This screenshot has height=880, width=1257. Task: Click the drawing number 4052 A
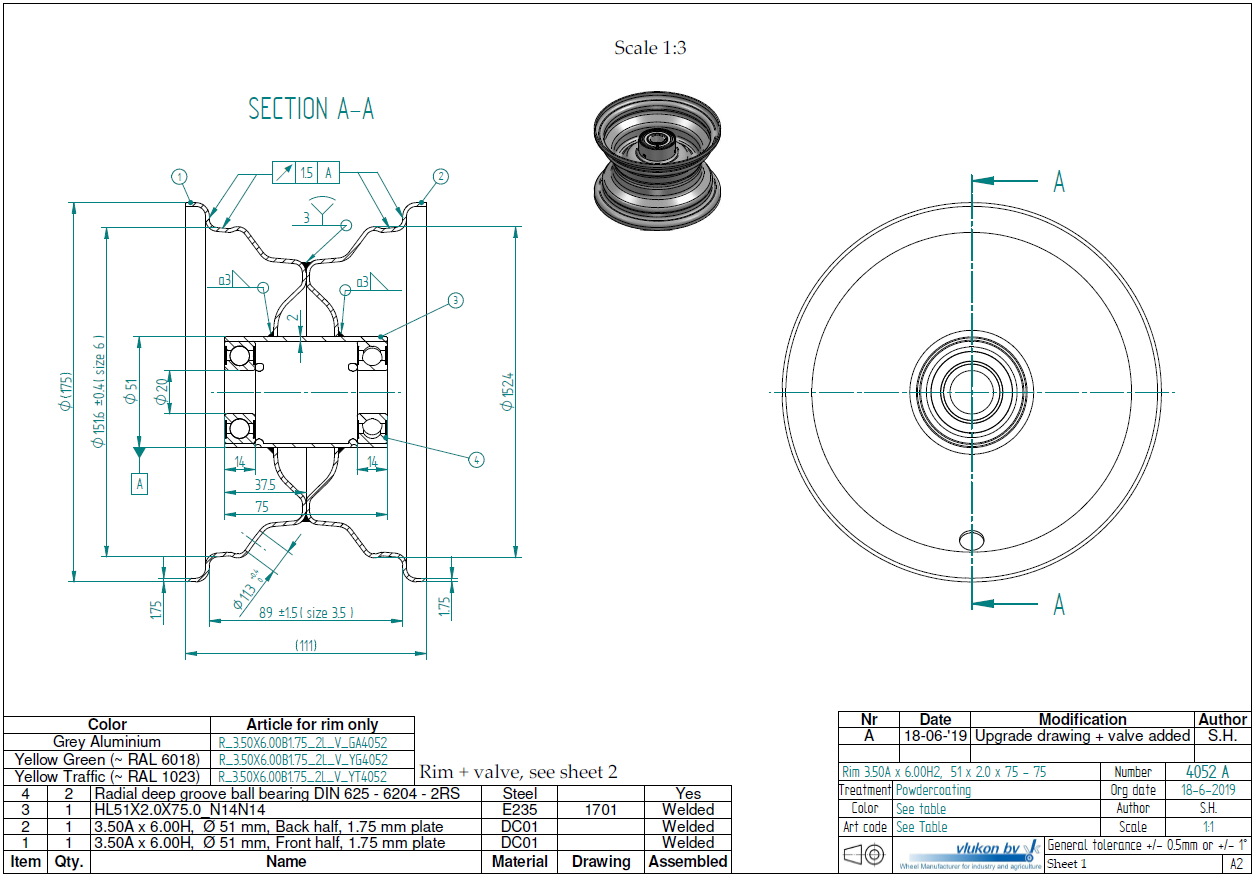[1206, 772]
